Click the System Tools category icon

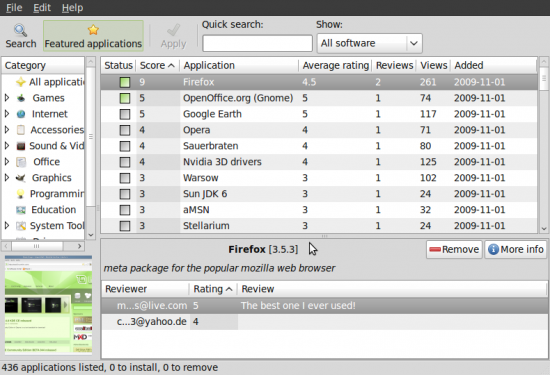[21, 226]
